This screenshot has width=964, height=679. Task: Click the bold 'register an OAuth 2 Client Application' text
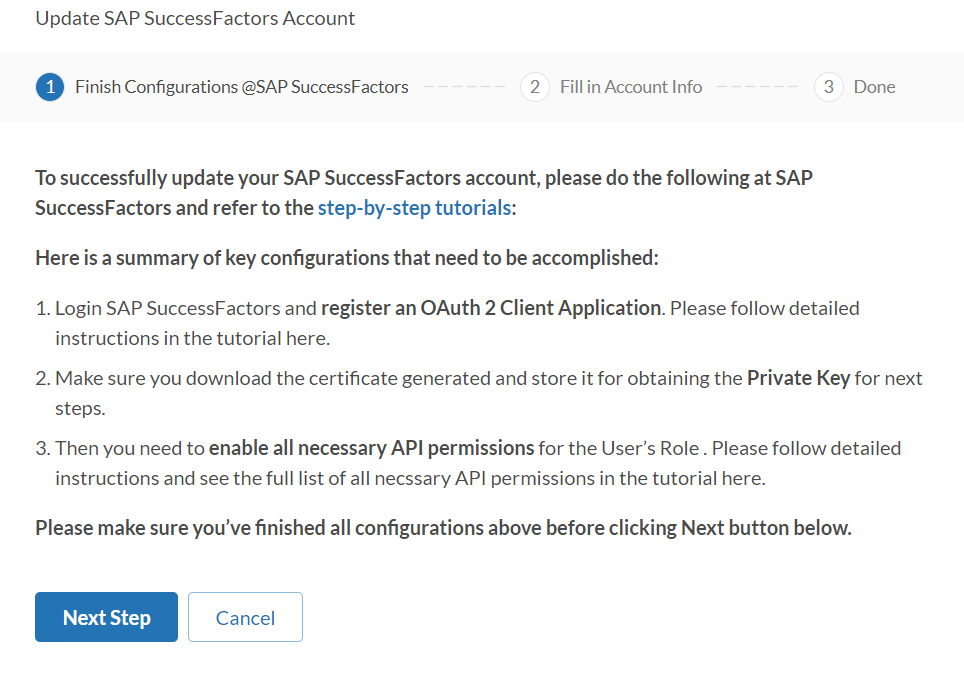click(x=491, y=308)
